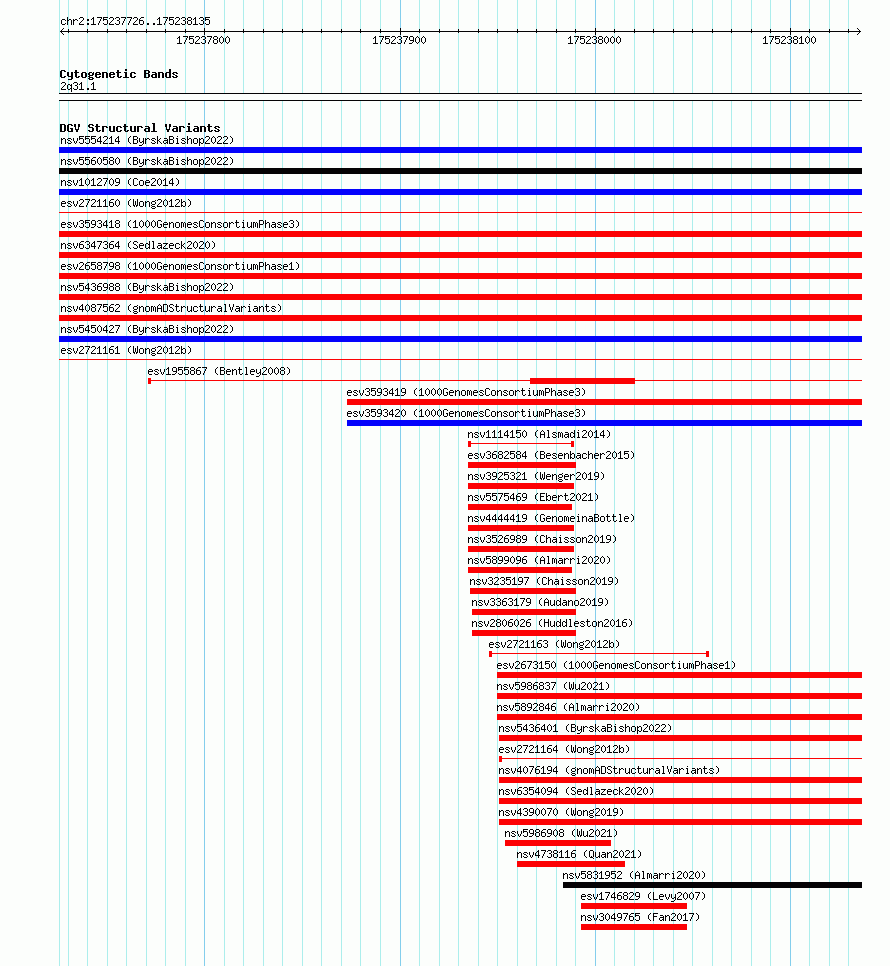Click the nsv5554214 (ByrskaBishop2022) variant label
890x966 pixels.
(147, 140)
